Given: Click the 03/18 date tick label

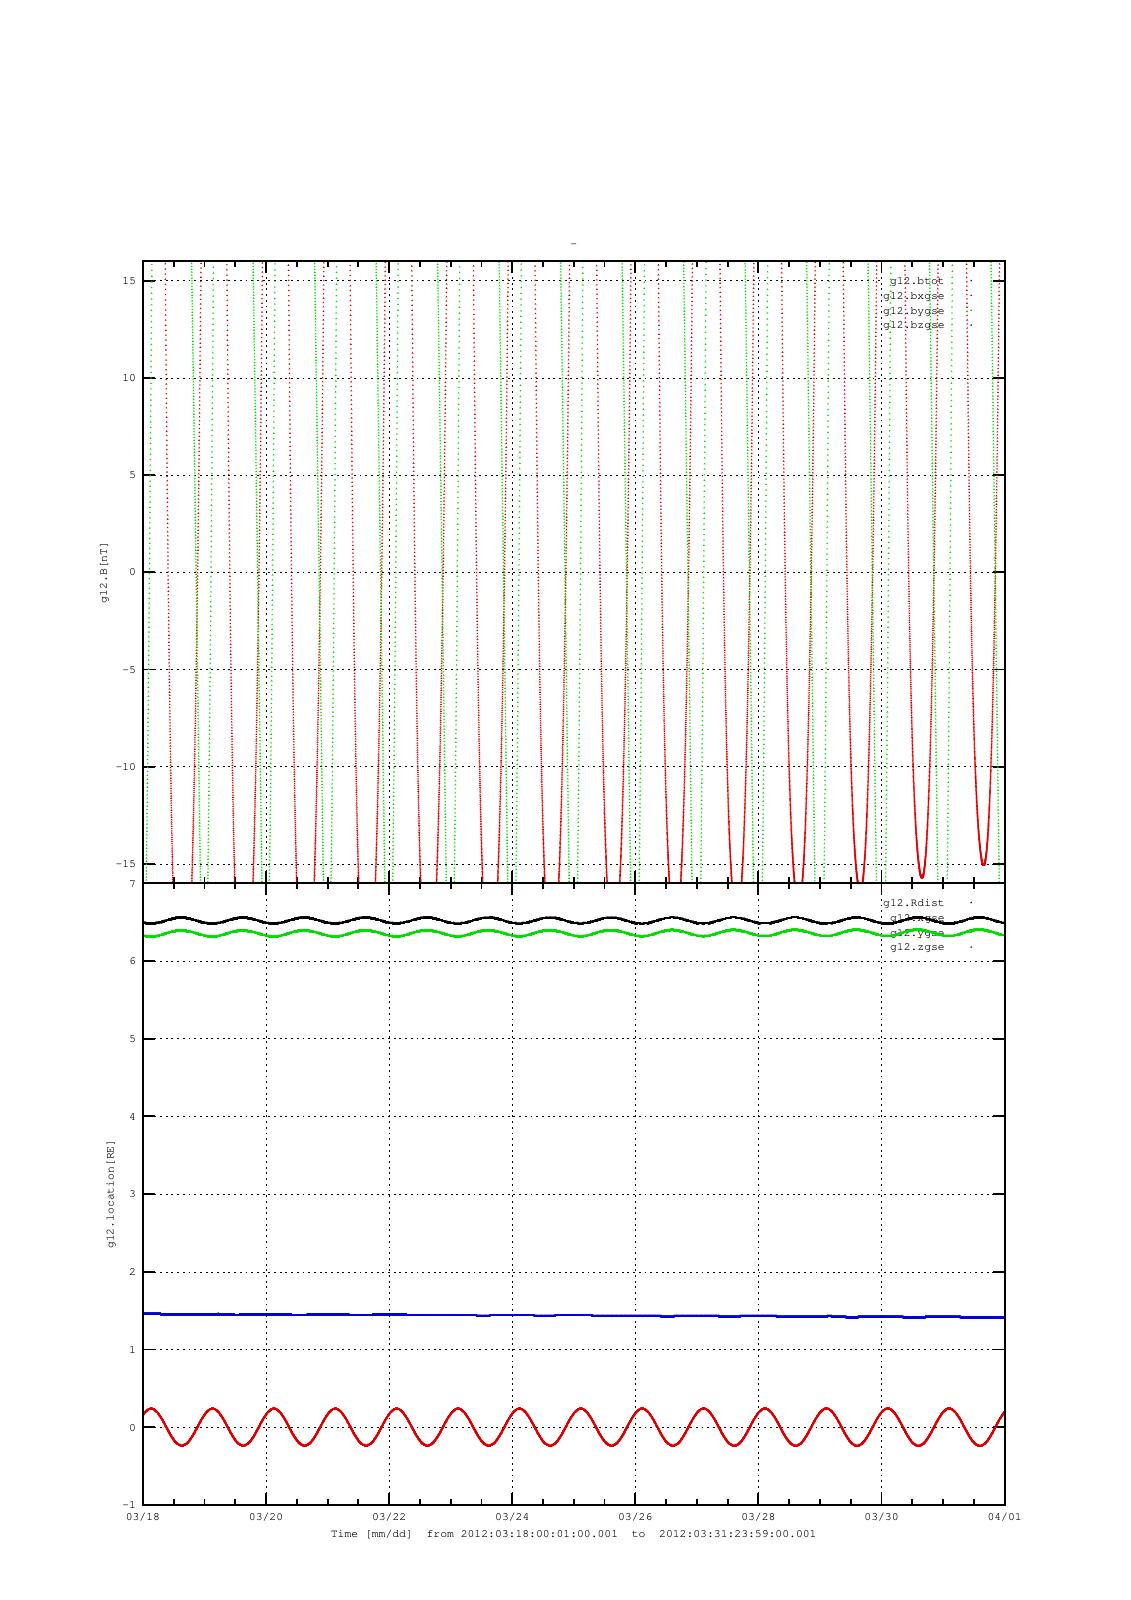Looking at the screenshot, I should pos(143,1517).
